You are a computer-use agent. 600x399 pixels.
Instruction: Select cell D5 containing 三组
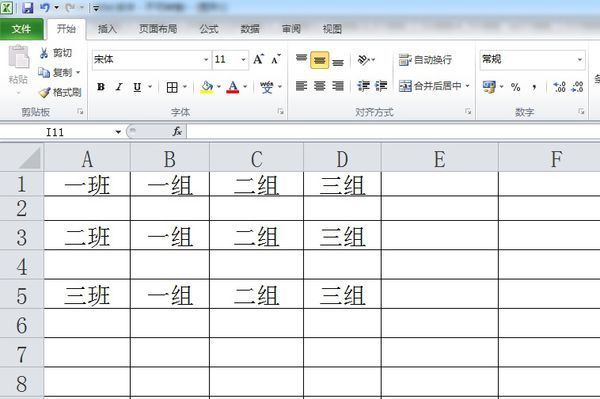pyautogui.click(x=342, y=295)
